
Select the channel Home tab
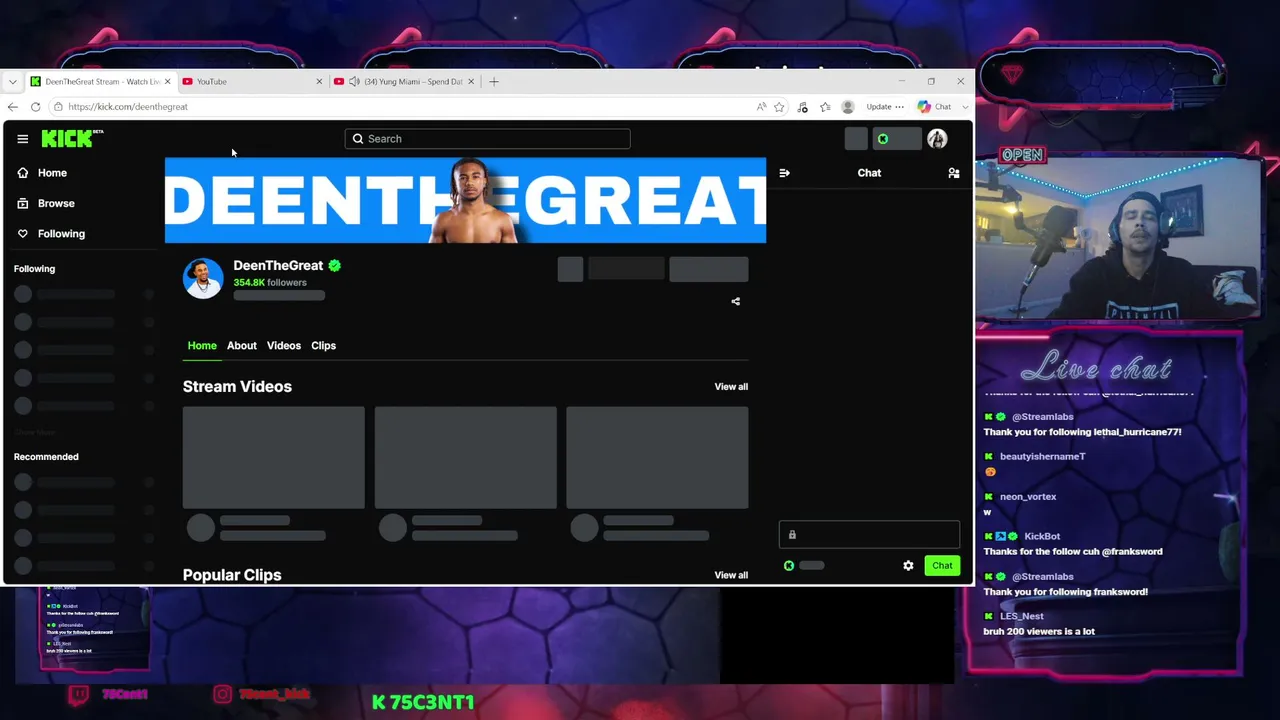click(202, 346)
